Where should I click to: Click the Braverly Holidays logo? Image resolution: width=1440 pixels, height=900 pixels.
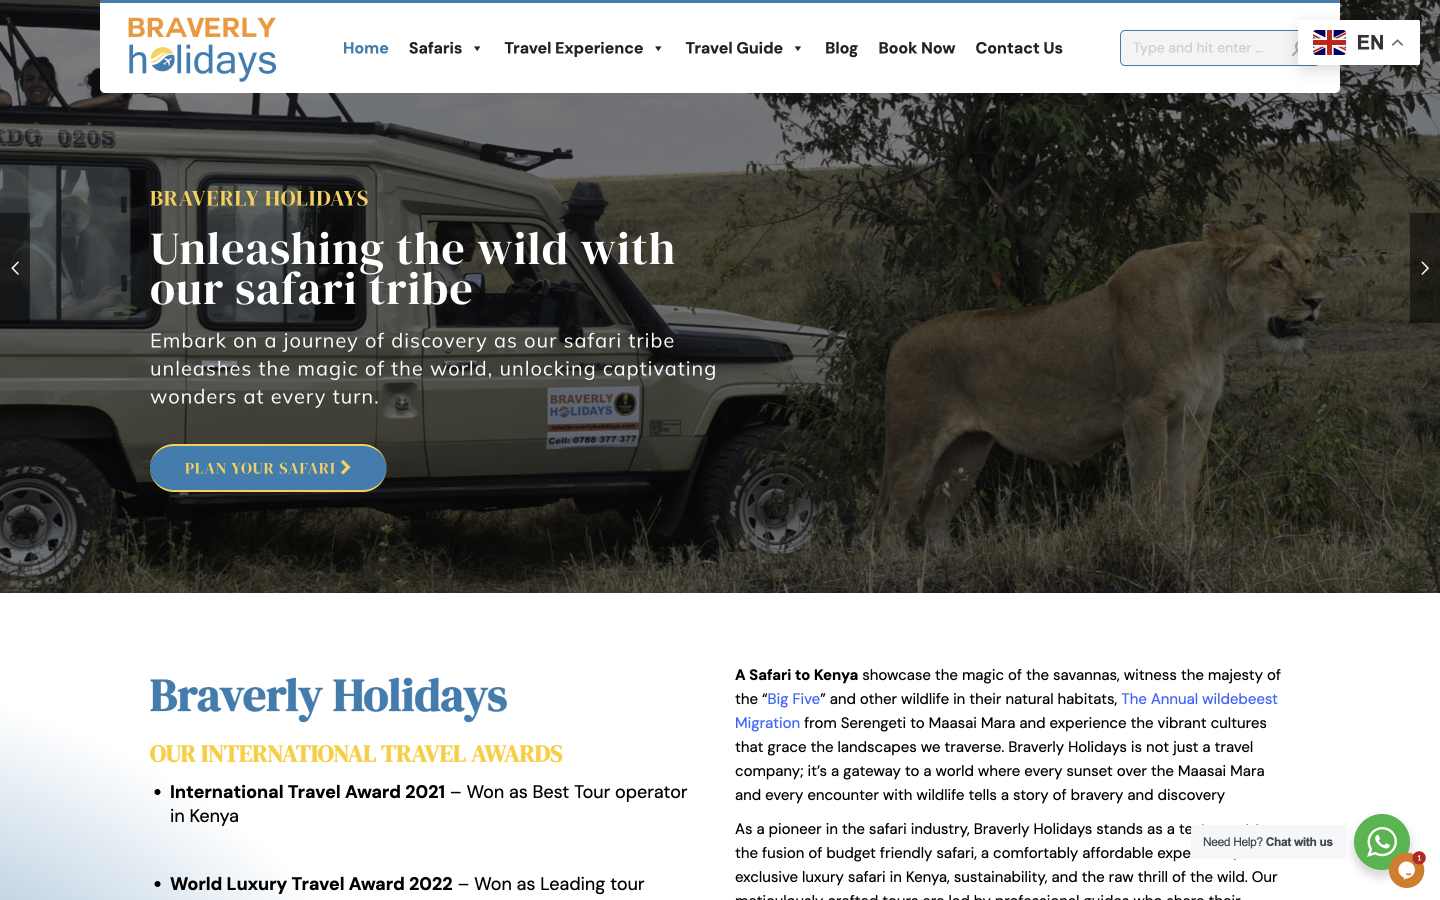(202, 48)
